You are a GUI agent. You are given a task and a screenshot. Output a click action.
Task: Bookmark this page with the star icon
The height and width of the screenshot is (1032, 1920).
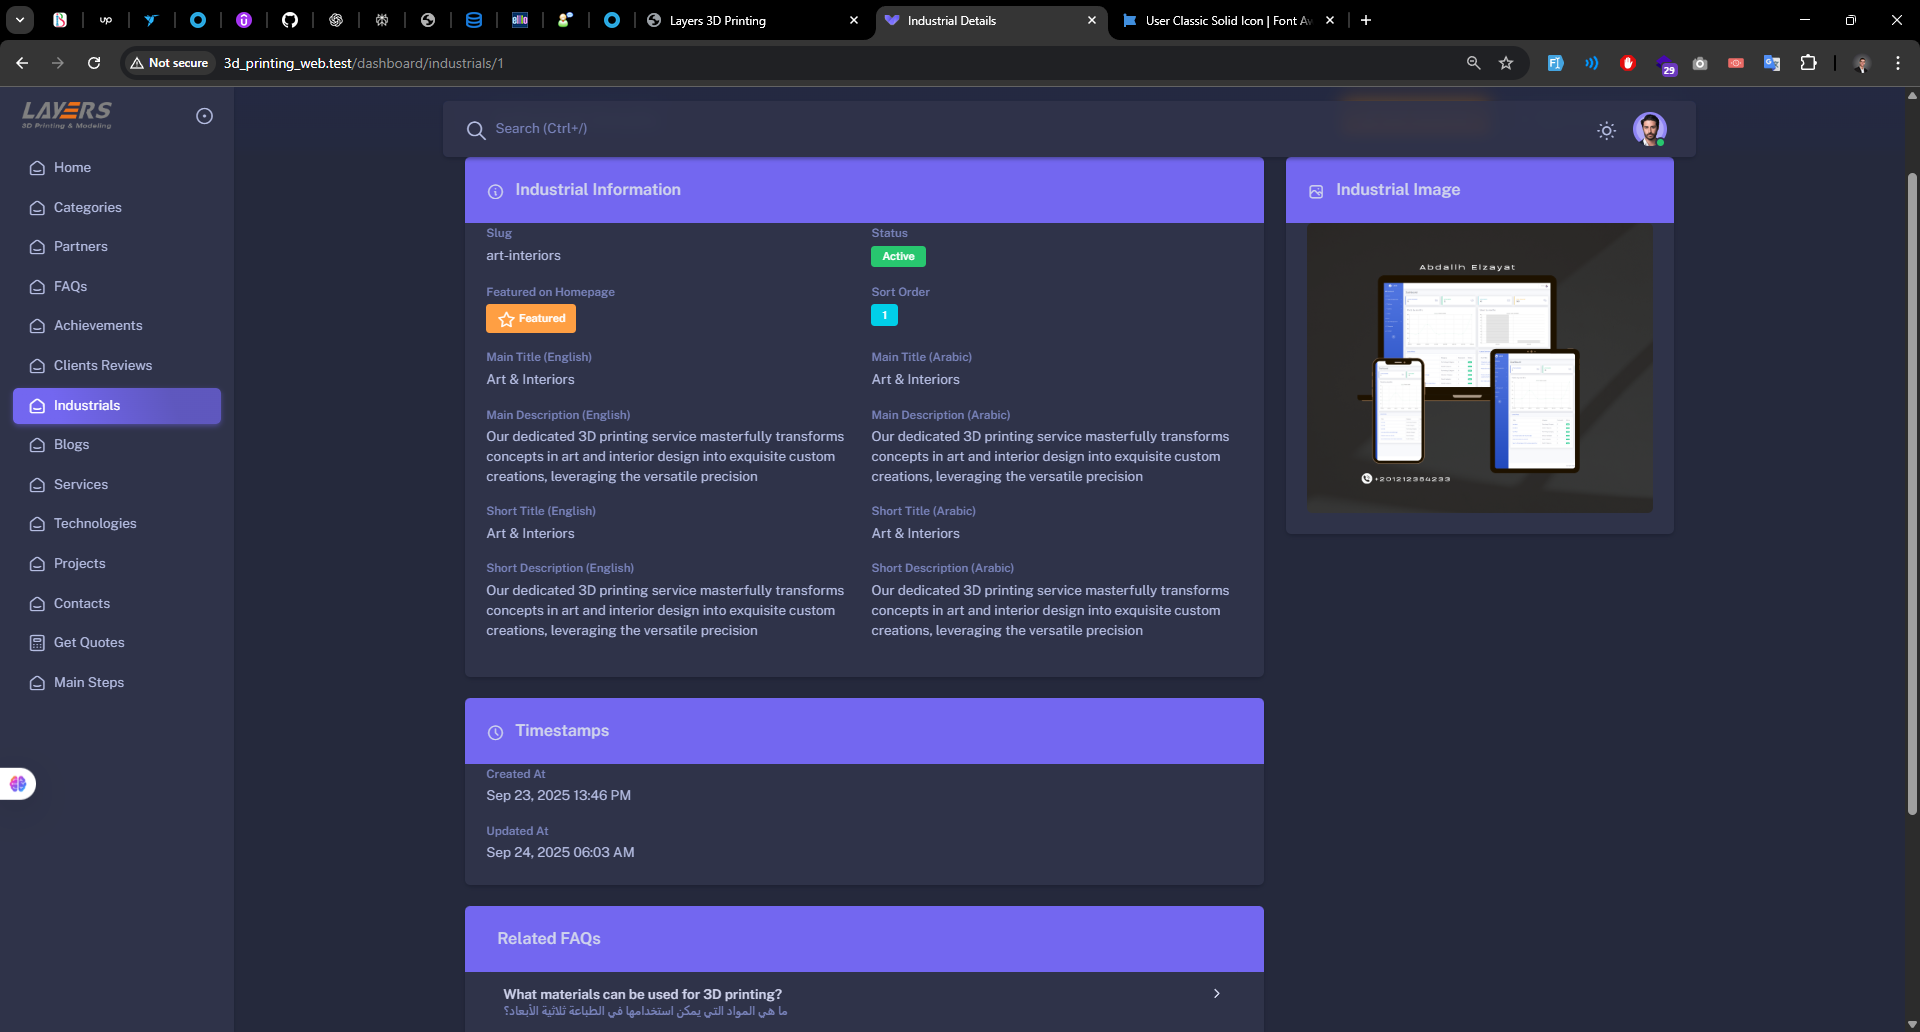coord(1506,63)
